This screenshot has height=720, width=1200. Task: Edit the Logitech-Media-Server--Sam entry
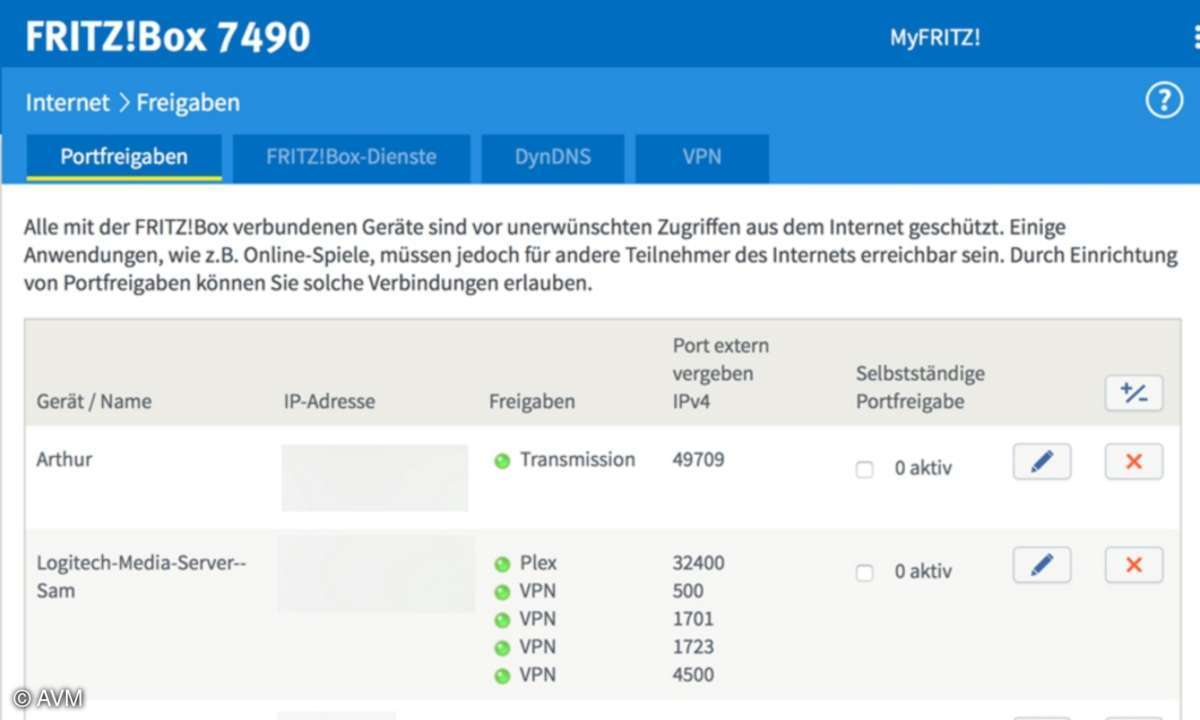coord(1042,565)
